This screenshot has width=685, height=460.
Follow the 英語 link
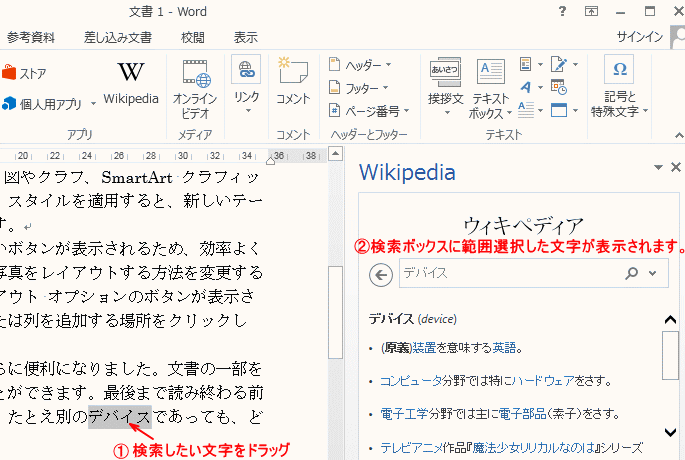click(504, 348)
